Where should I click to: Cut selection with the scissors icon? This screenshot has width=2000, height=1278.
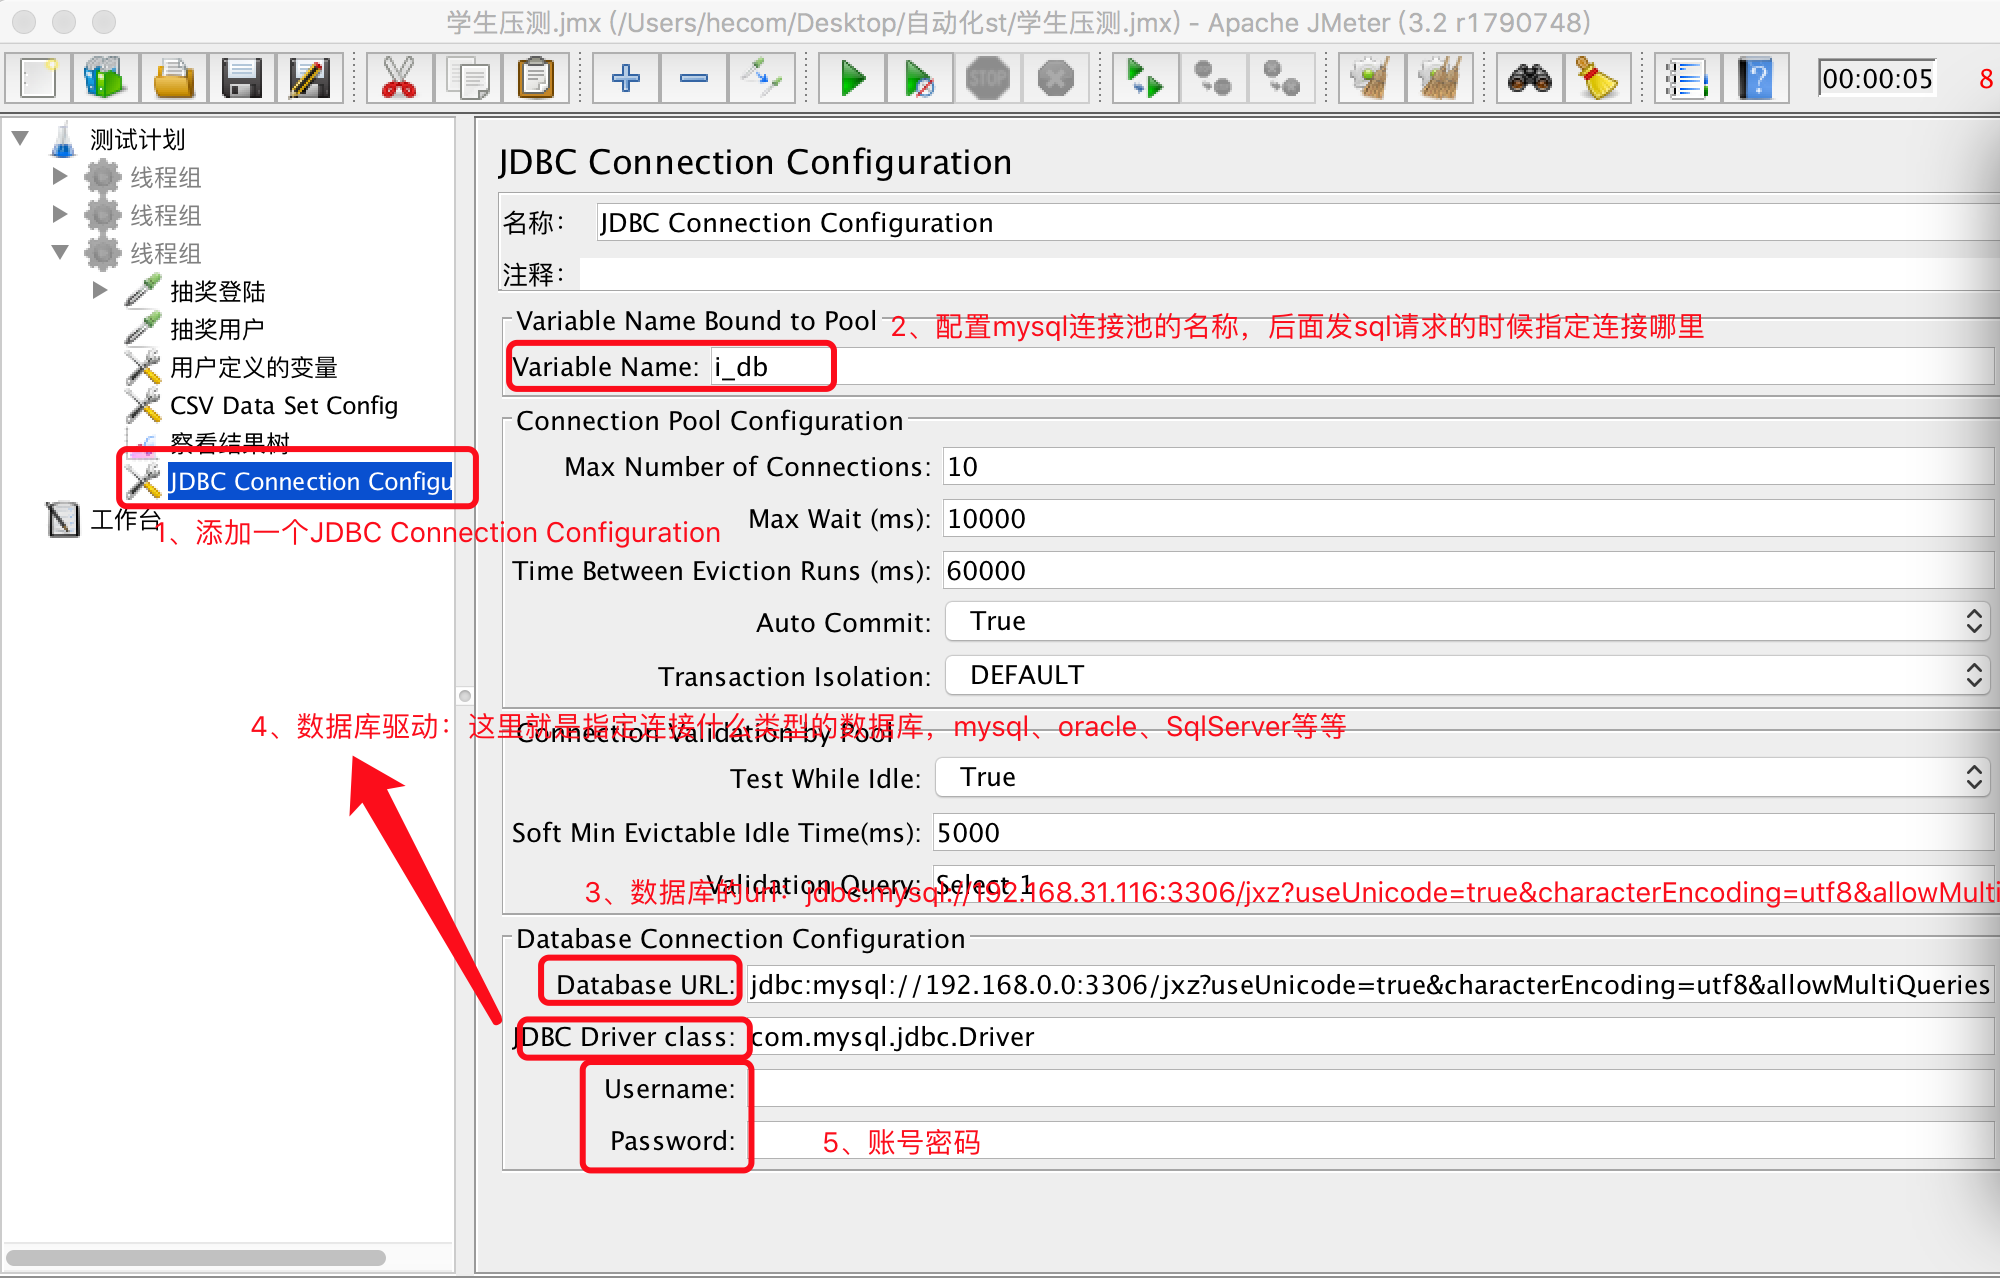click(399, 78)
